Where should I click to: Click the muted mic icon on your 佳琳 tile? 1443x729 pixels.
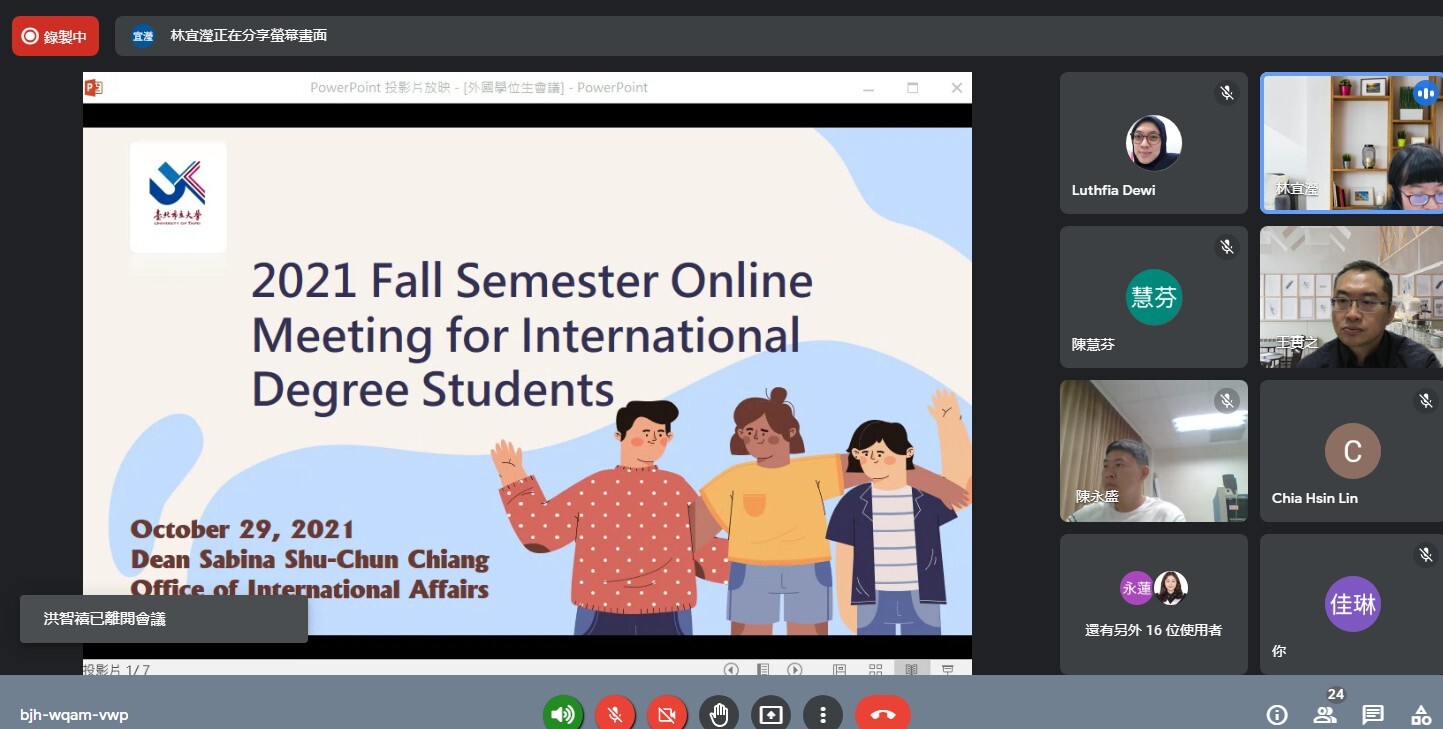(x=1425, y=555)
